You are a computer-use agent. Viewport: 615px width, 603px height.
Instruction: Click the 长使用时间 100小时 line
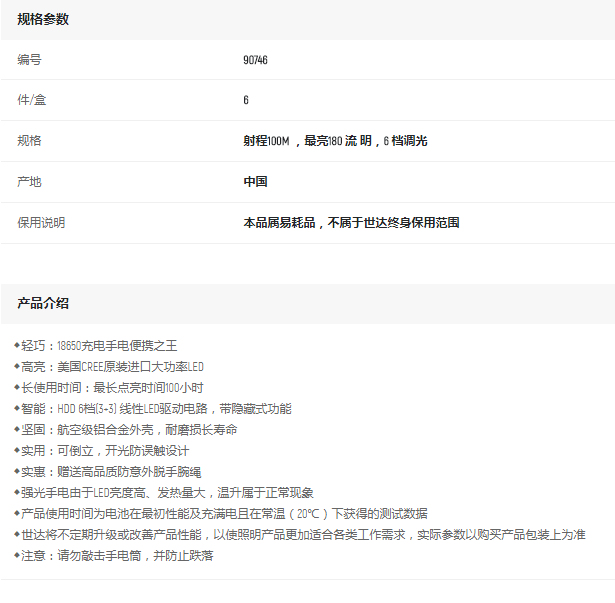point(112,387)
